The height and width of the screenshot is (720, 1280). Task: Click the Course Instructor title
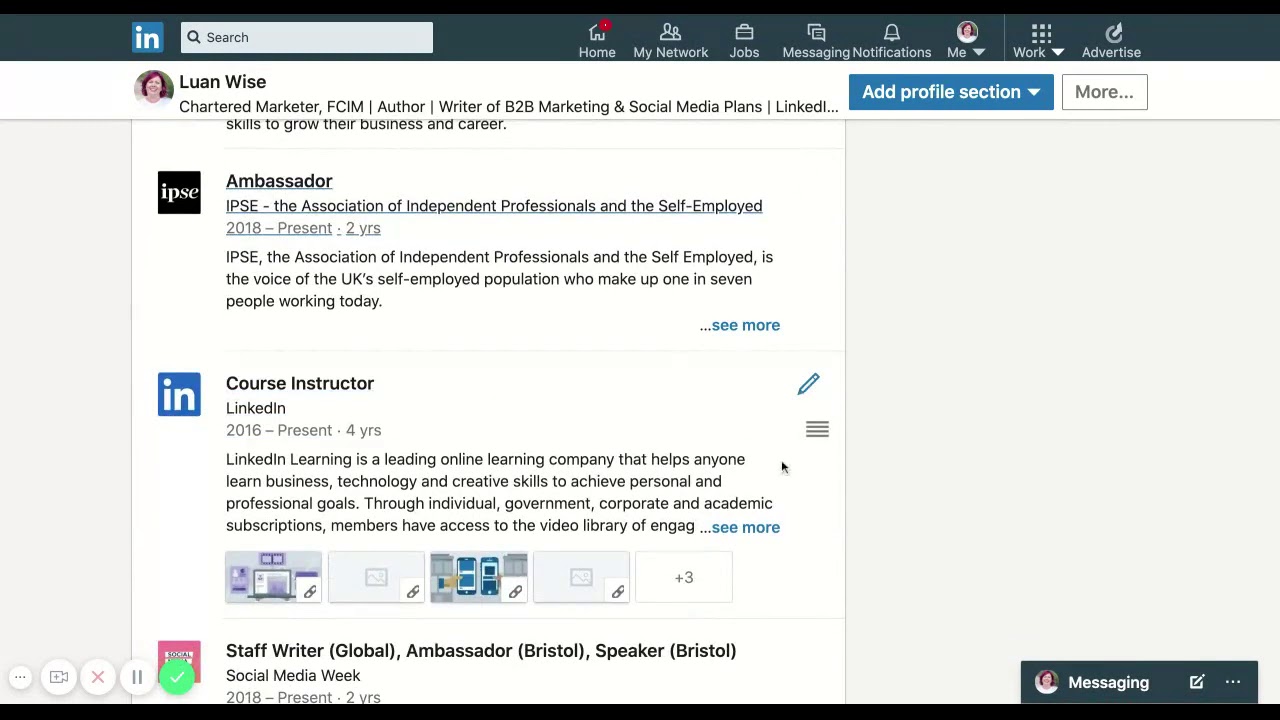point(300,383)
